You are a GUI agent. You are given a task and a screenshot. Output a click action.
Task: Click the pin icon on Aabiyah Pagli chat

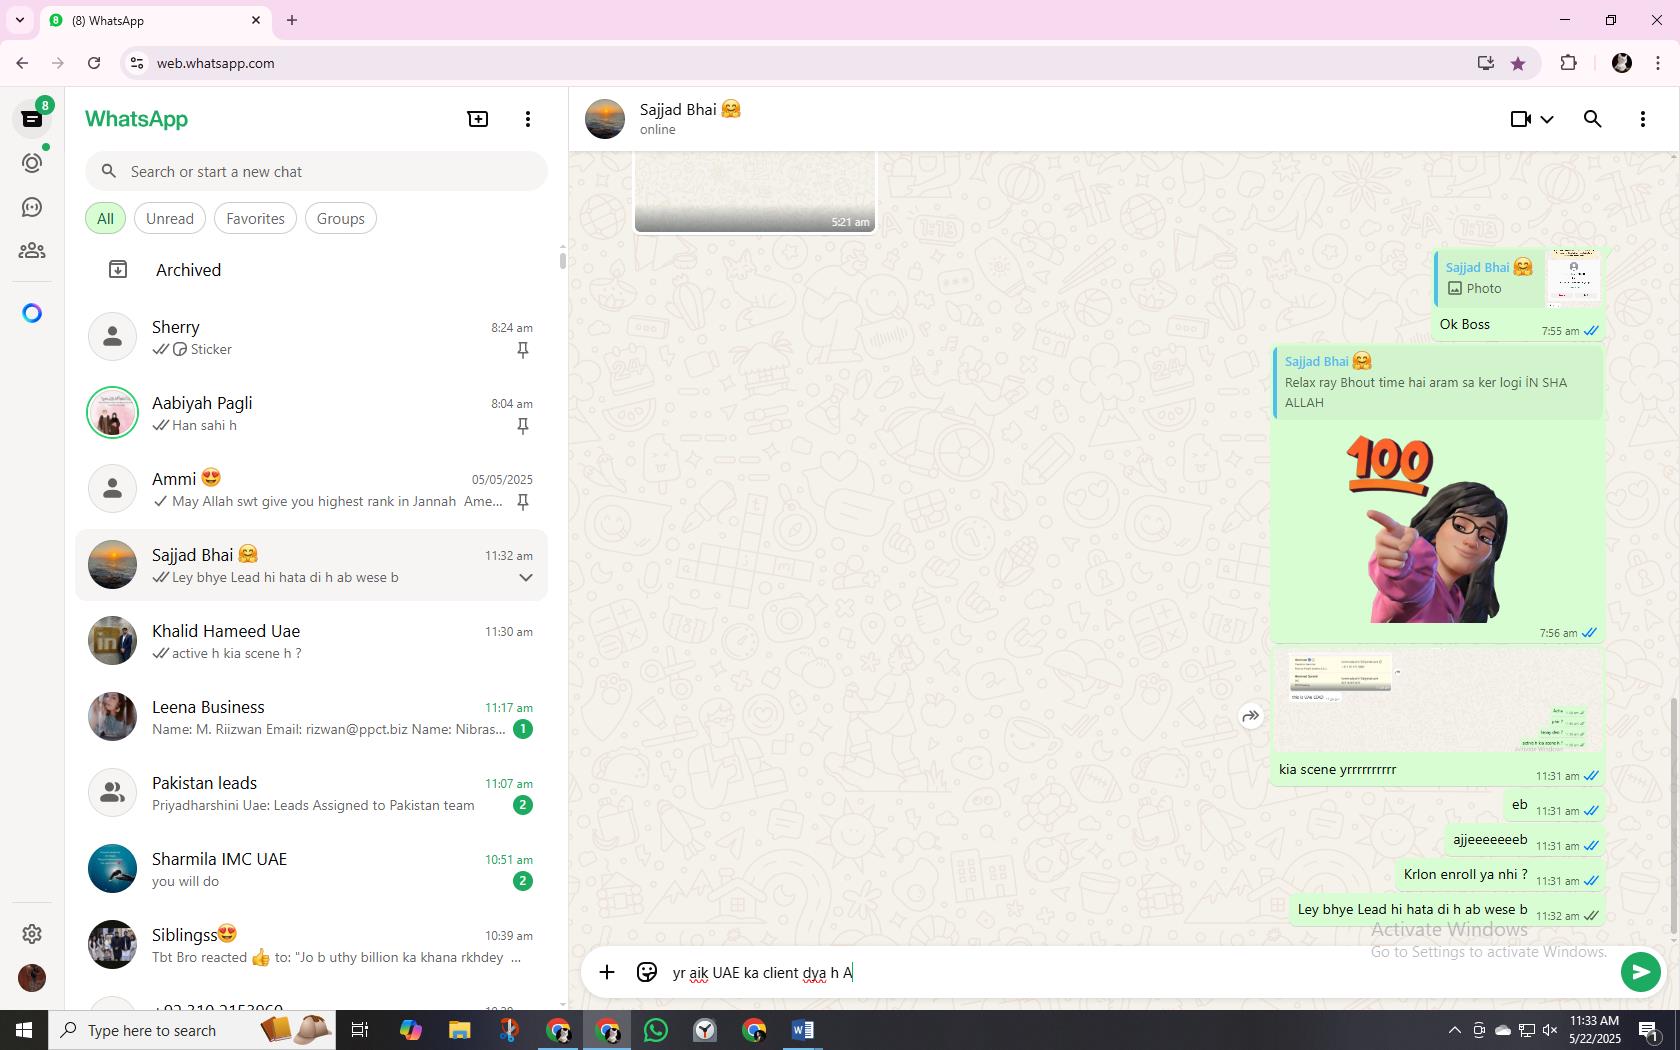[522, 426]
